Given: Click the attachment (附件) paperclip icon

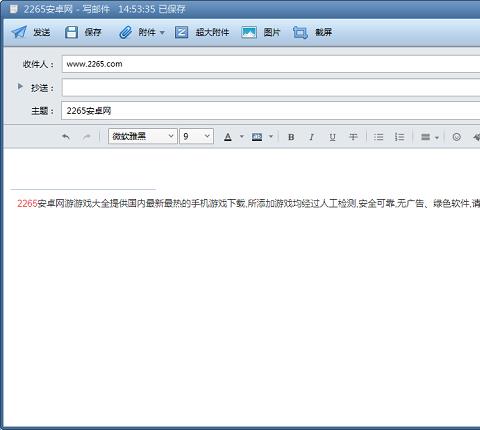Looking at the screenshot, I should pyautogui.click(x=125, y=32).
